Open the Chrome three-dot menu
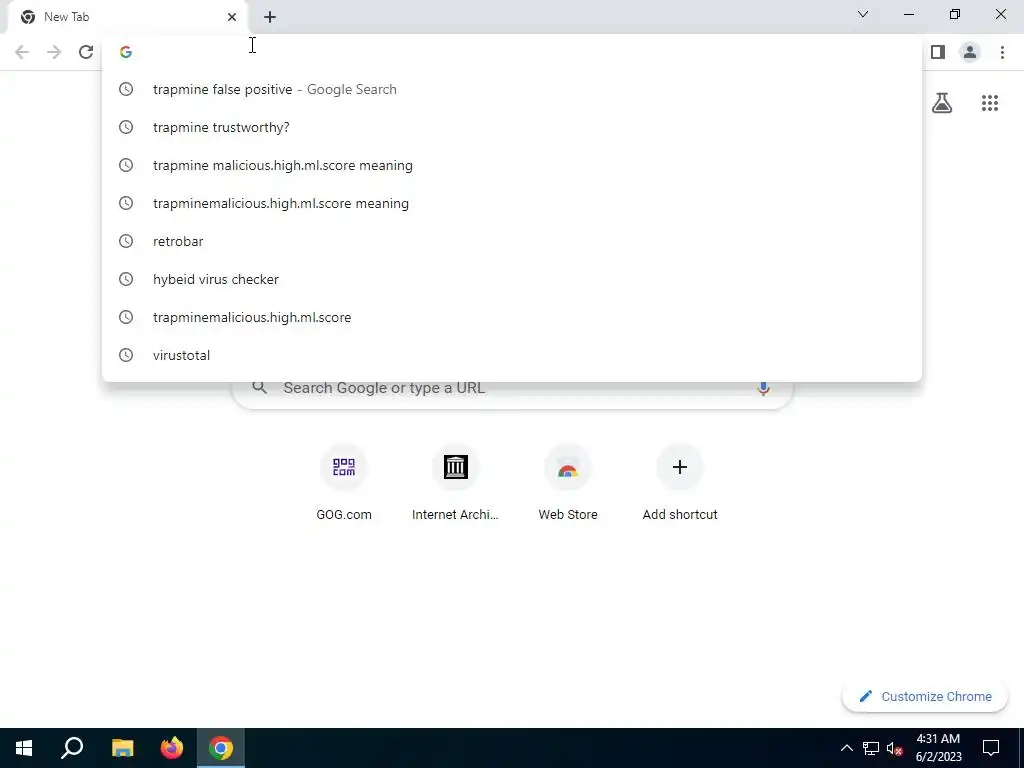Screen dimensions: 1024x768 (x=1002, y=52)
